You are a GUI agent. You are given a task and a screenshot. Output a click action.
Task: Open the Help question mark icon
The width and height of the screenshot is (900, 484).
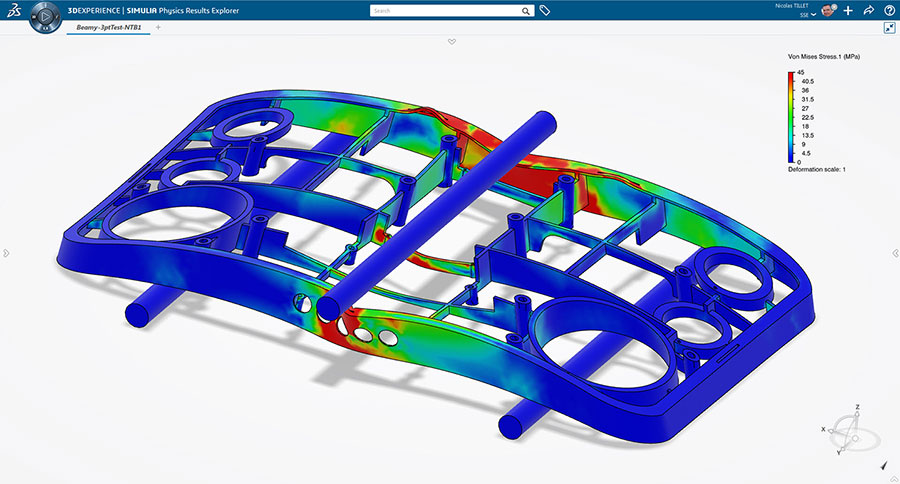click(889, 10)
